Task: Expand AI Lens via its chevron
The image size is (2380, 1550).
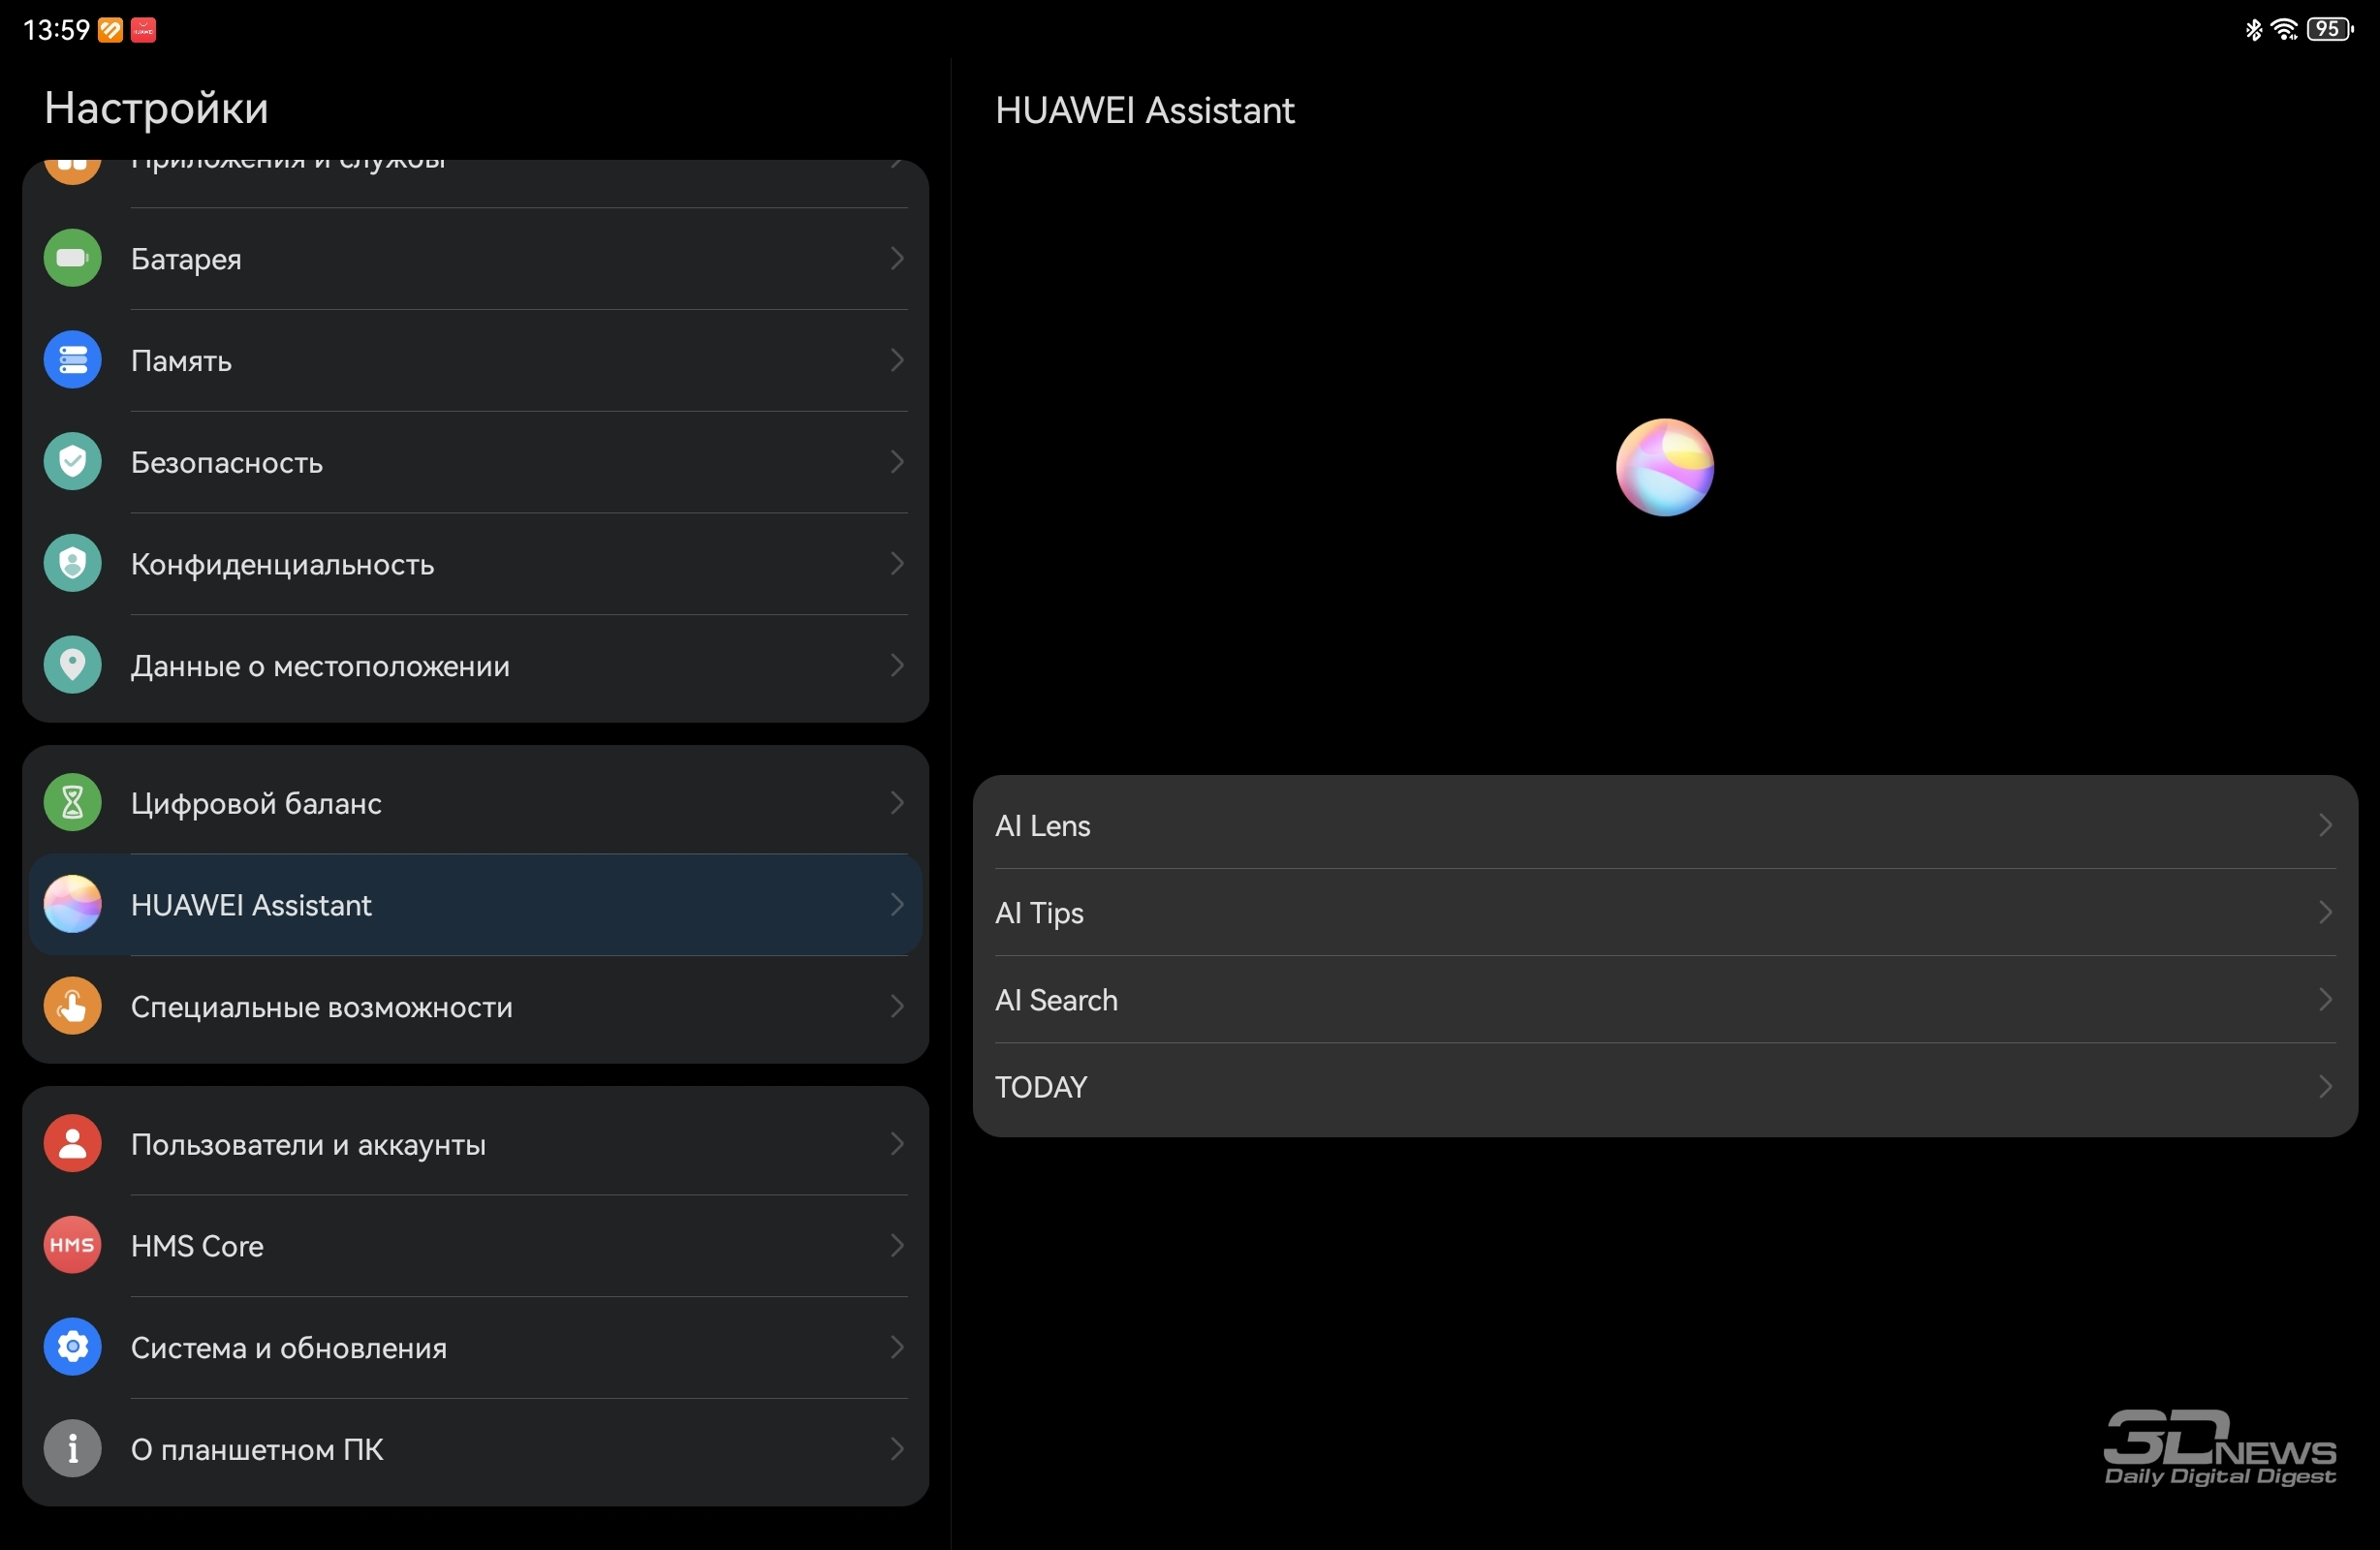Action: tap(2325, 826)
